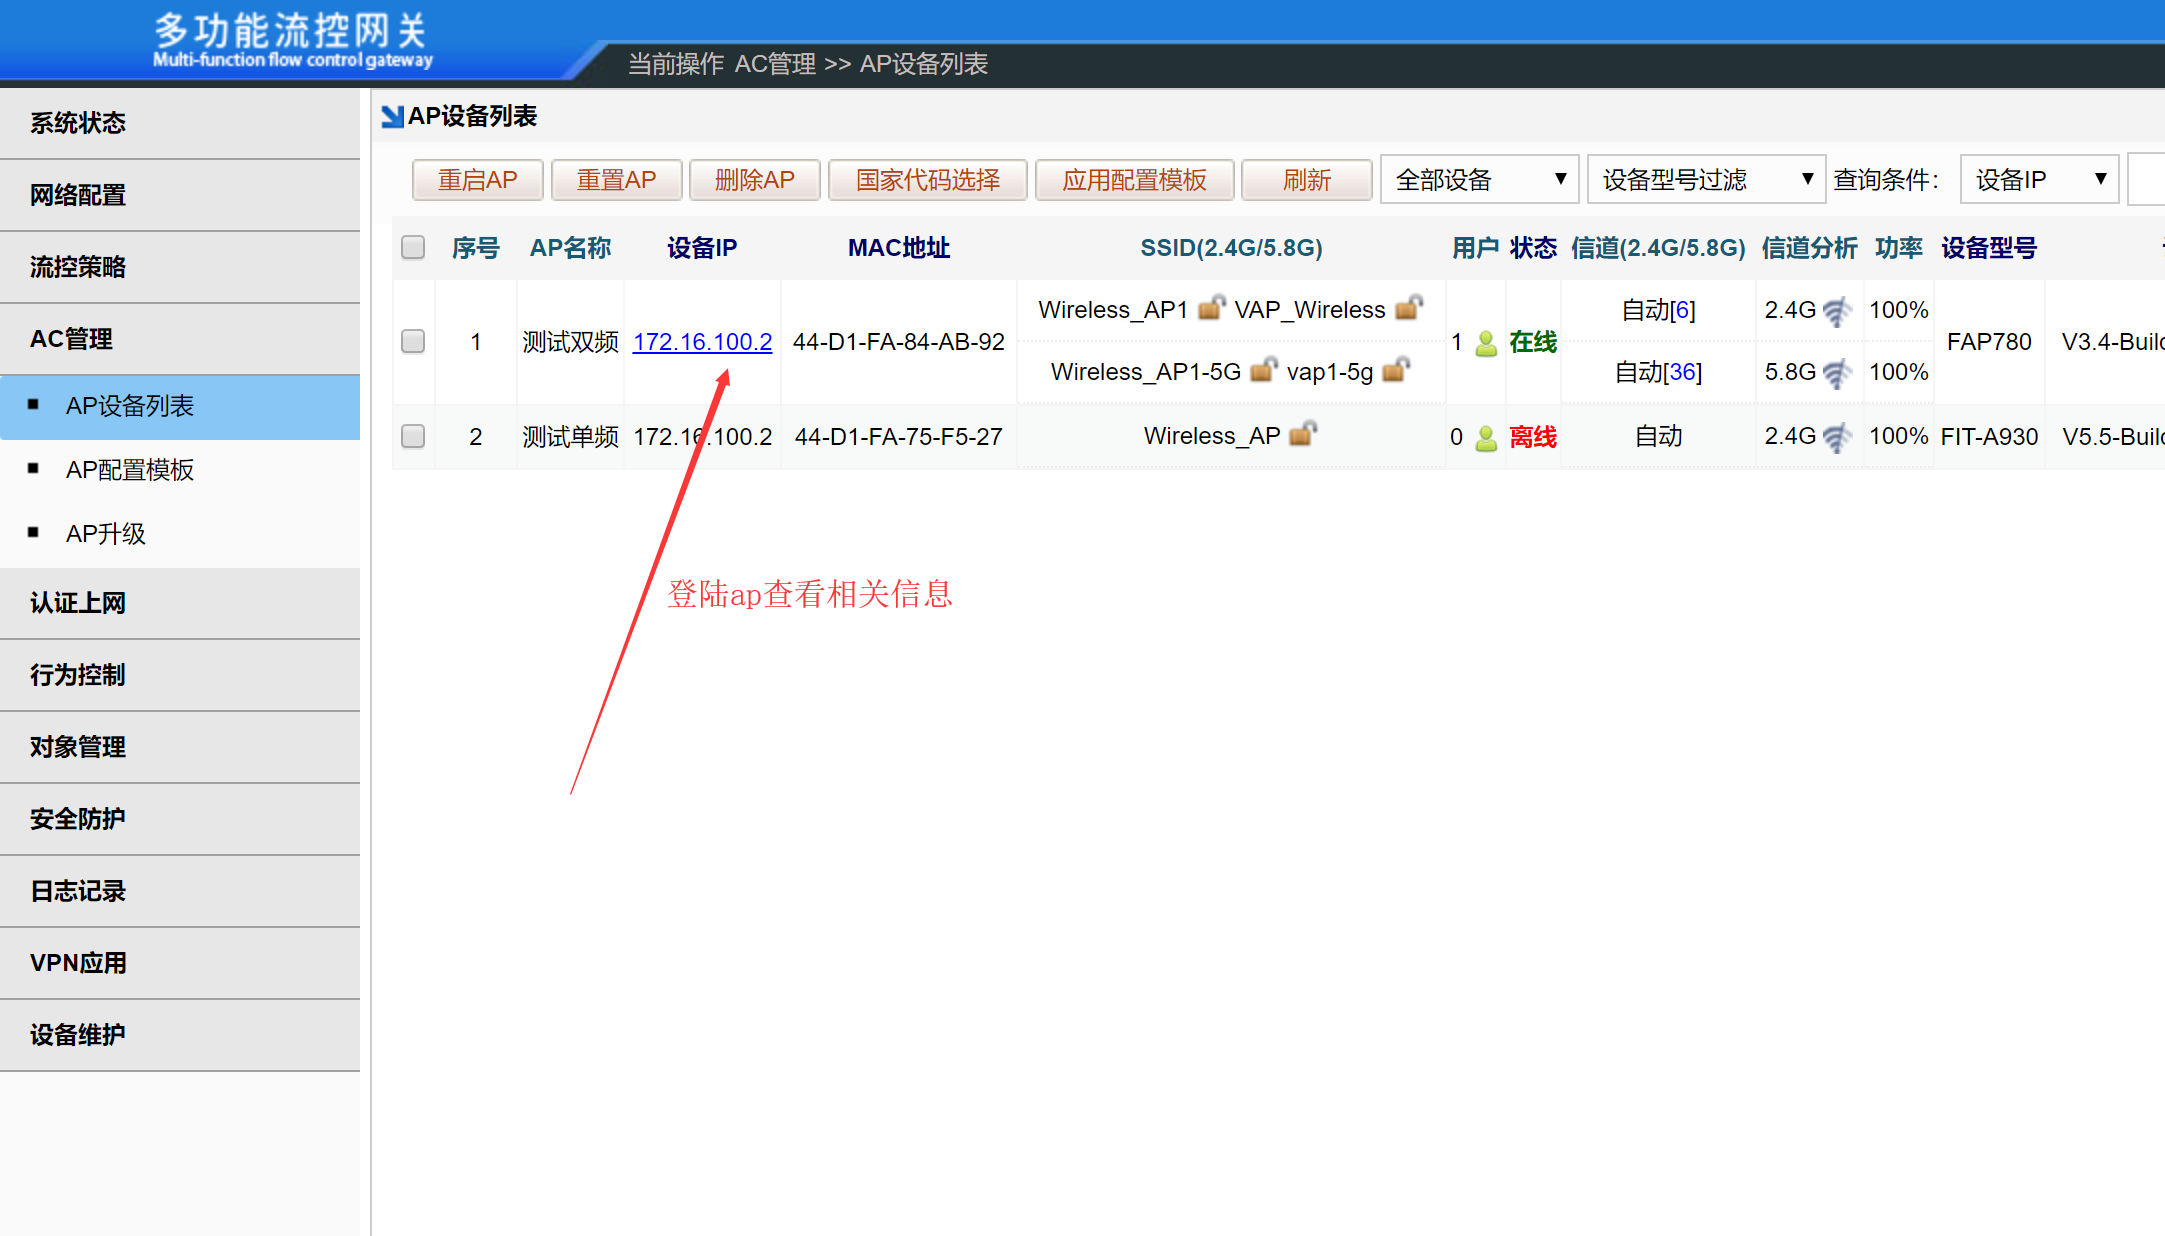Screen dimensions: 2165x1236
Task: Click wifi analysis icon for FIT-A930 row
Action: [1837, 437]
